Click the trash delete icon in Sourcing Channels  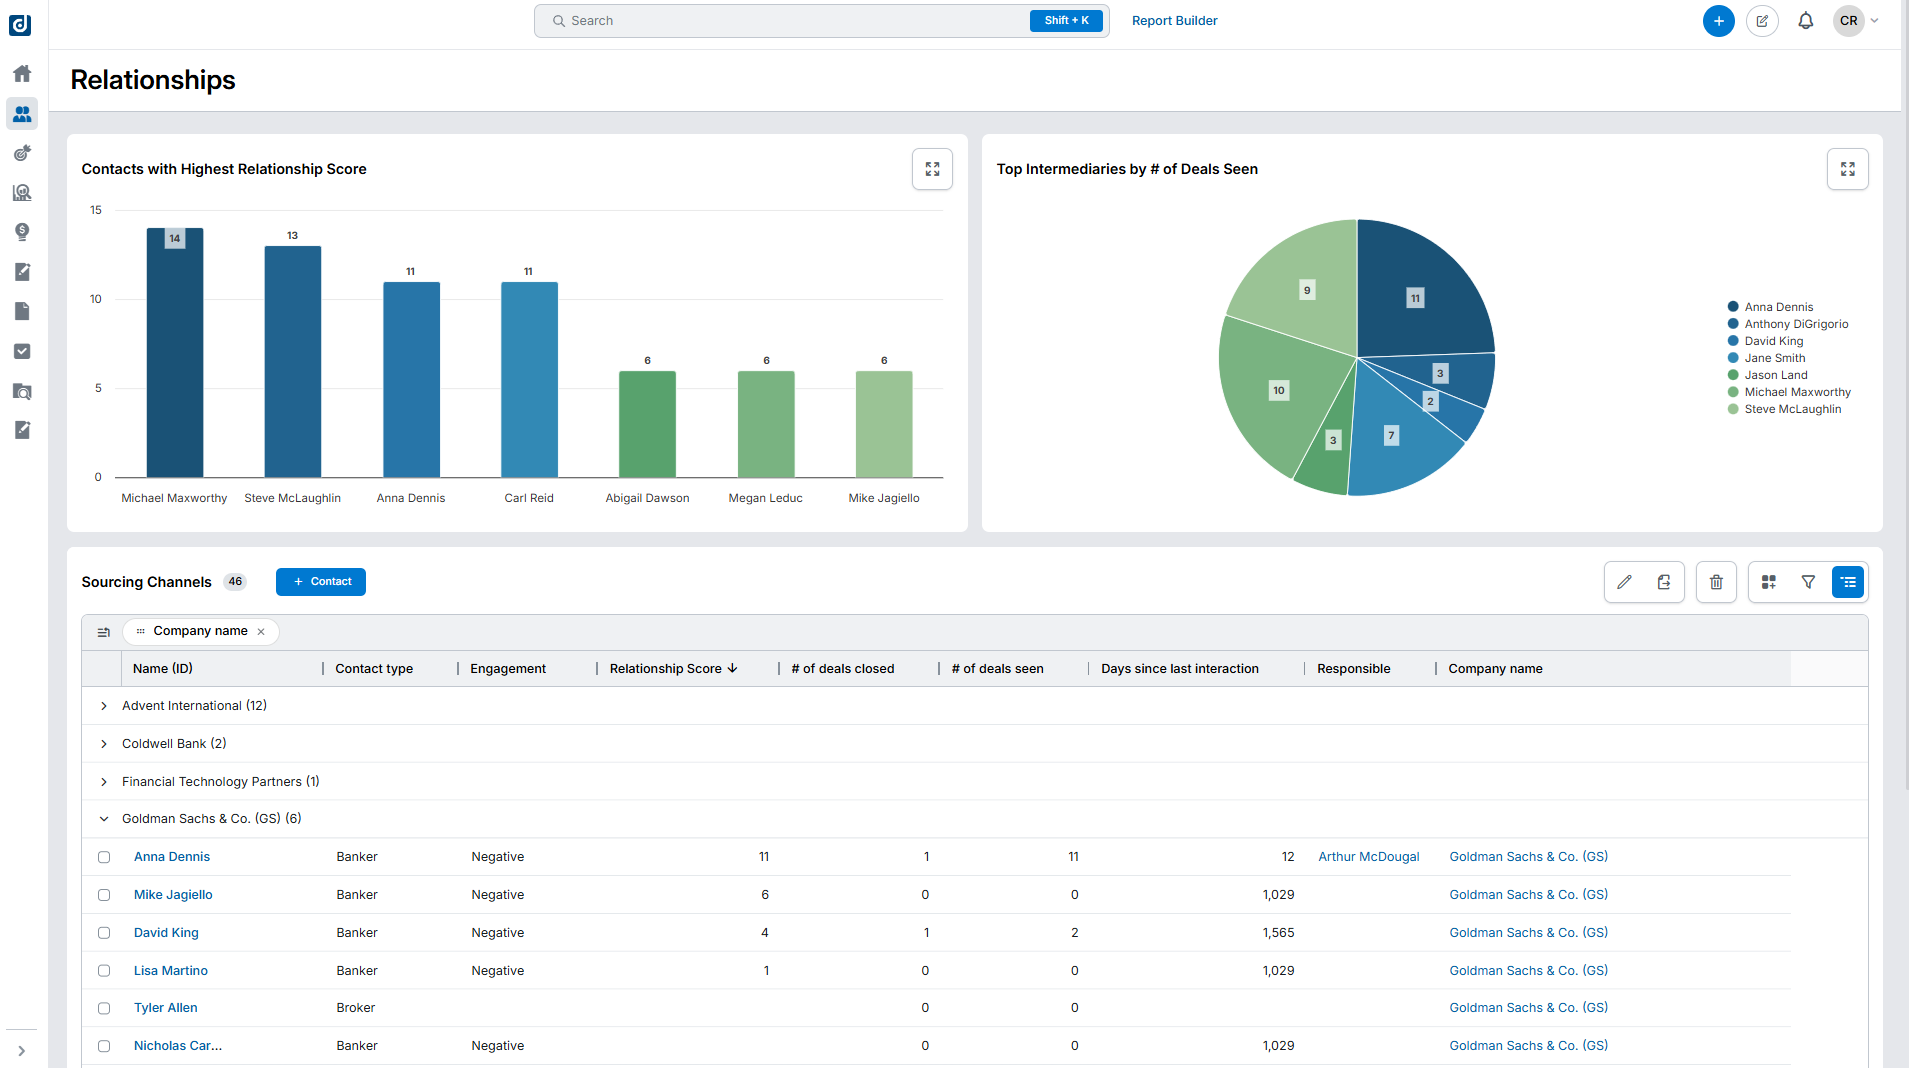coord(1716,582)
